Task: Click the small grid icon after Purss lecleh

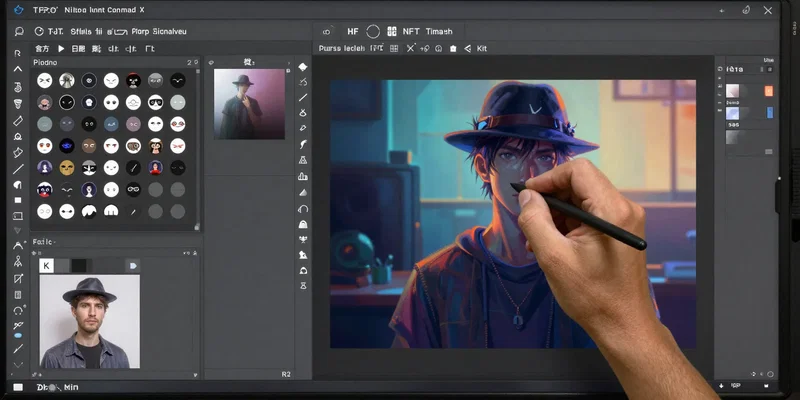Action: (x=394, y=48)
